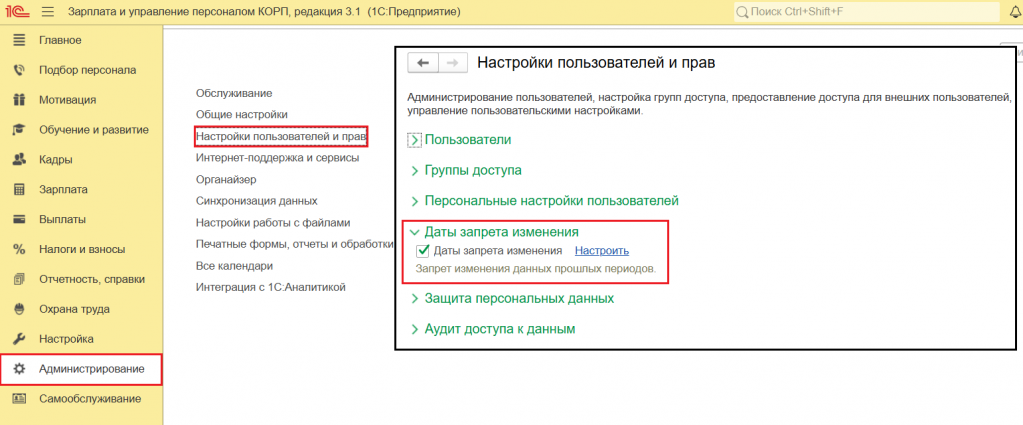Expand the Аудит доступа к данным section
Screen dimensions: 1023x425
pos(493,329)
